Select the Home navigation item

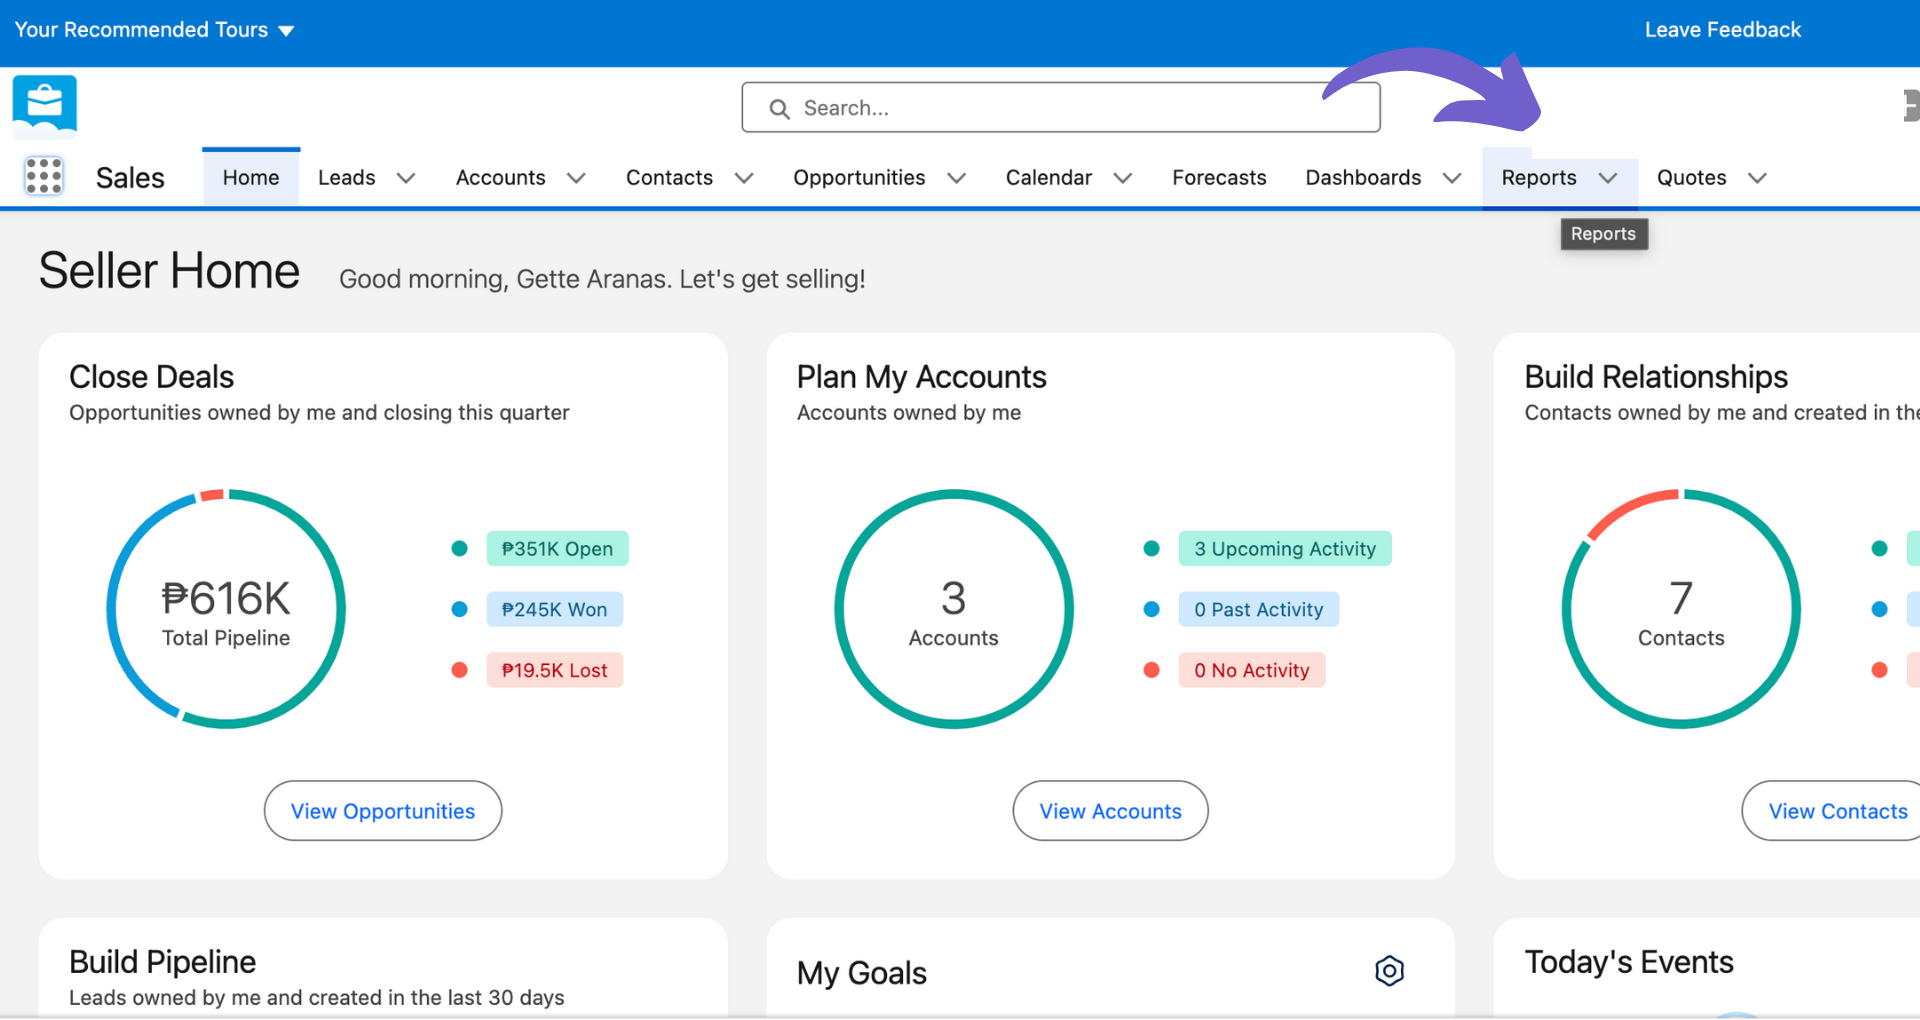[x=250, y=177]
